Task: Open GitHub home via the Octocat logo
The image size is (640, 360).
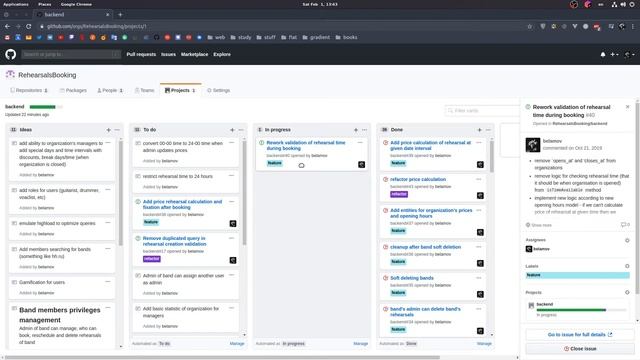Action: (x=11, y=54)
